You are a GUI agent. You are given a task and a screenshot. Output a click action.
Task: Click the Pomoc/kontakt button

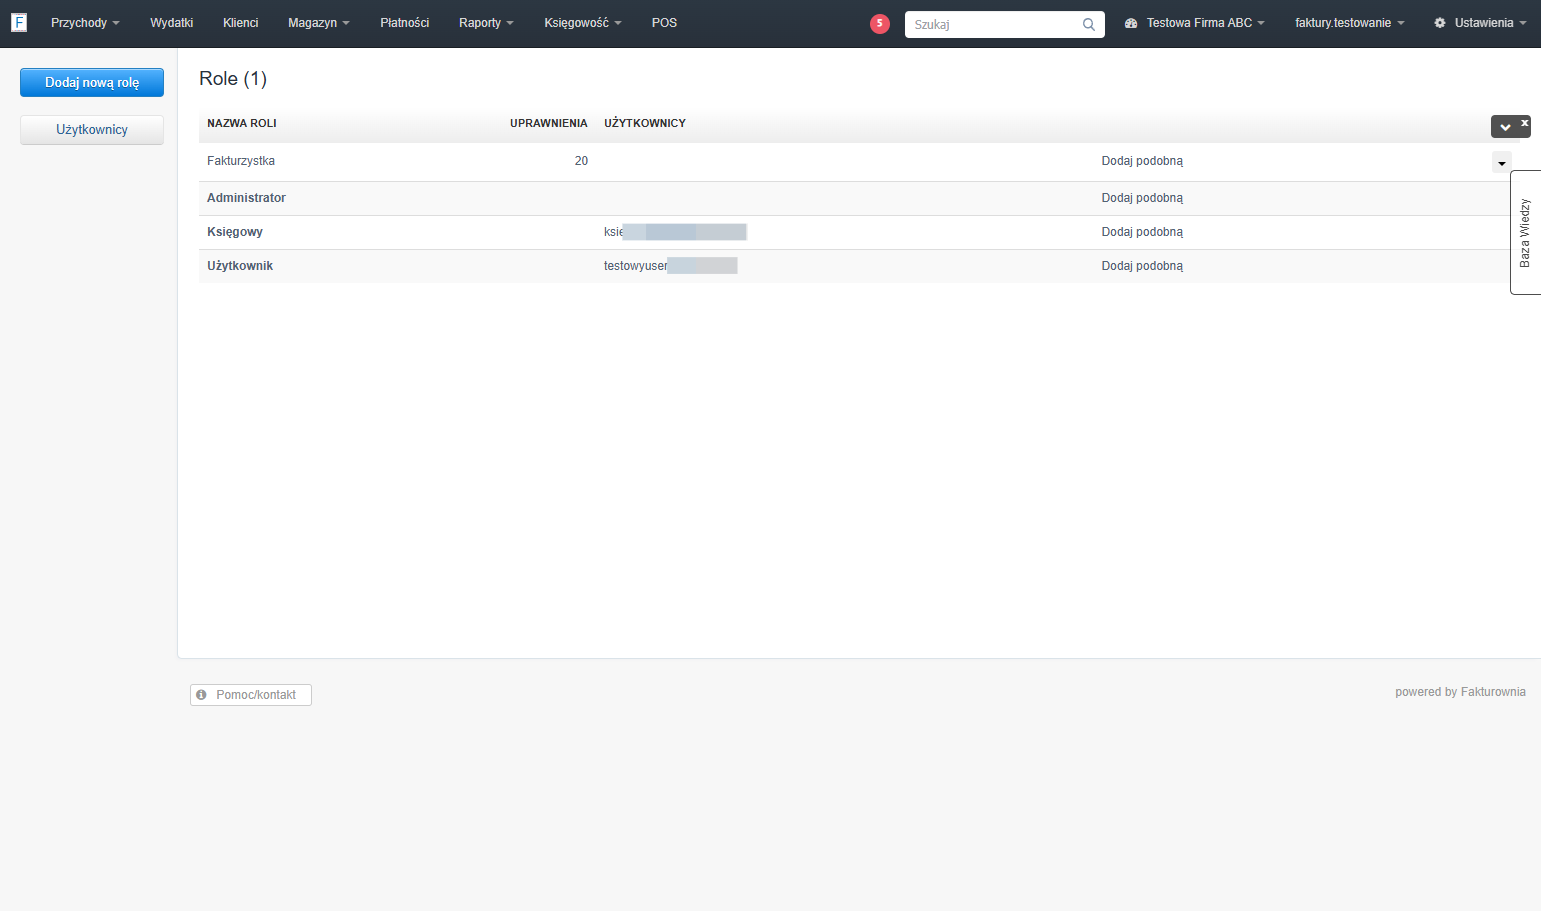point(251,695)
